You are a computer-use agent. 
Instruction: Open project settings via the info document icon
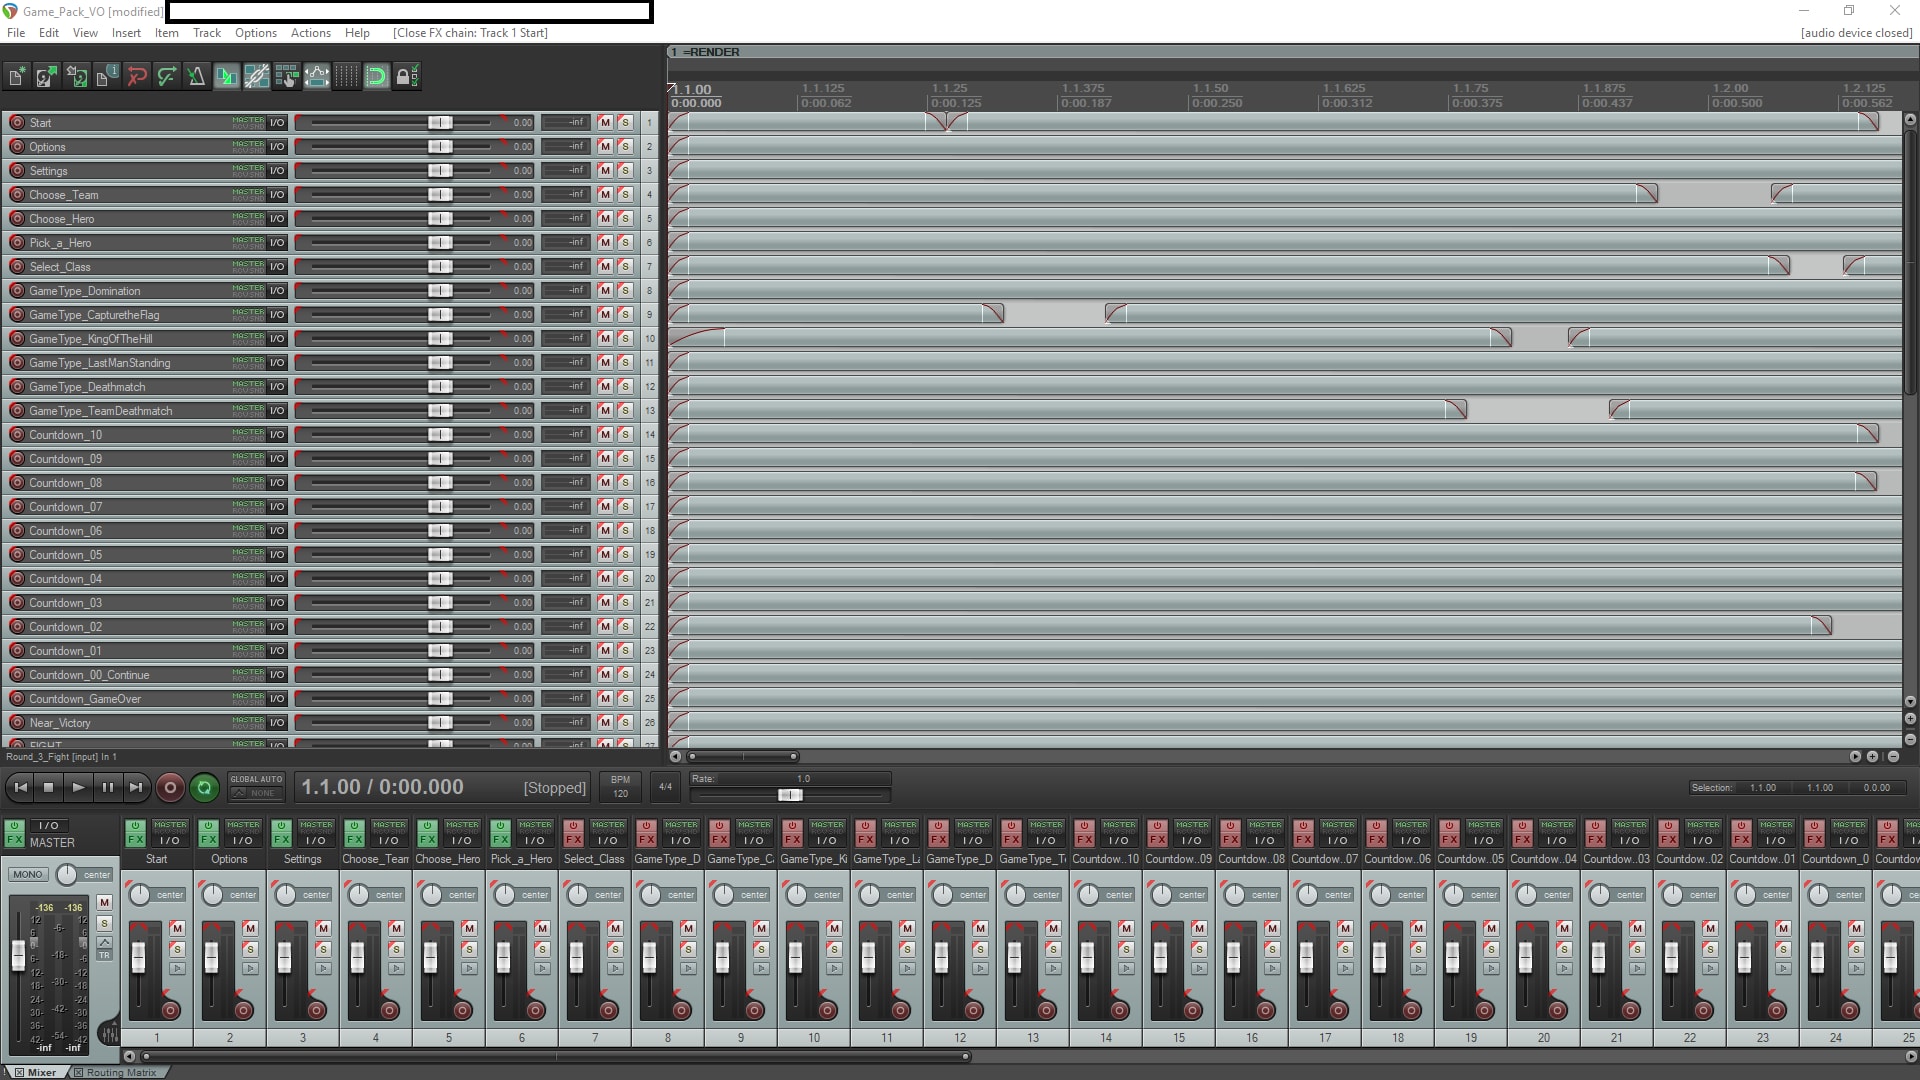click(x=106, y=76)
